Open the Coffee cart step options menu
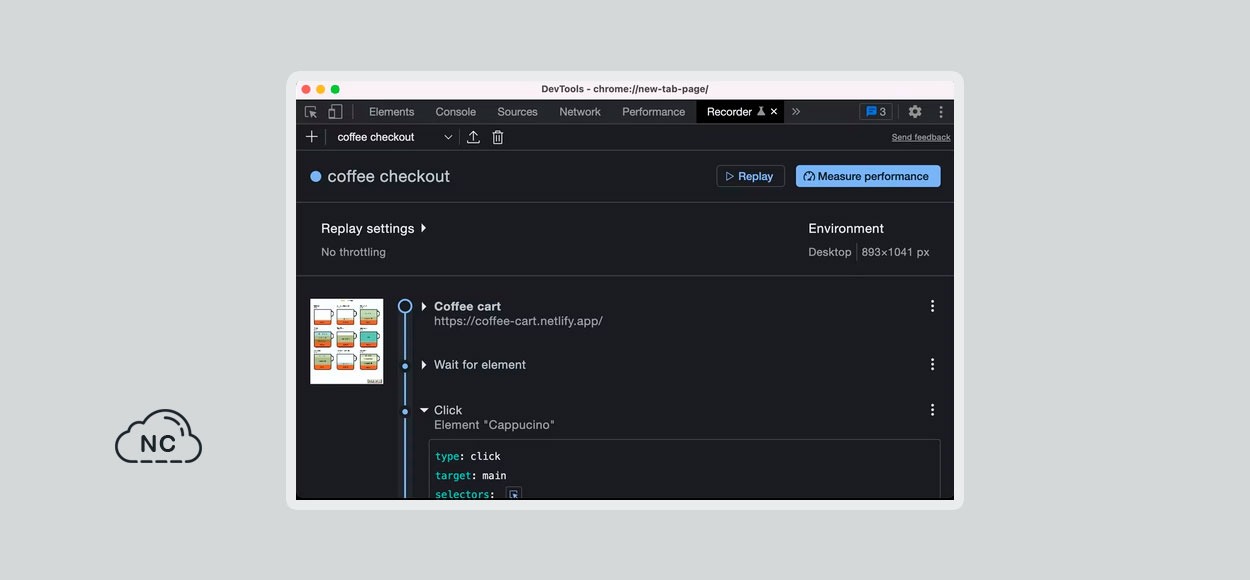1250x580 pixels. [x=932, y=306]
